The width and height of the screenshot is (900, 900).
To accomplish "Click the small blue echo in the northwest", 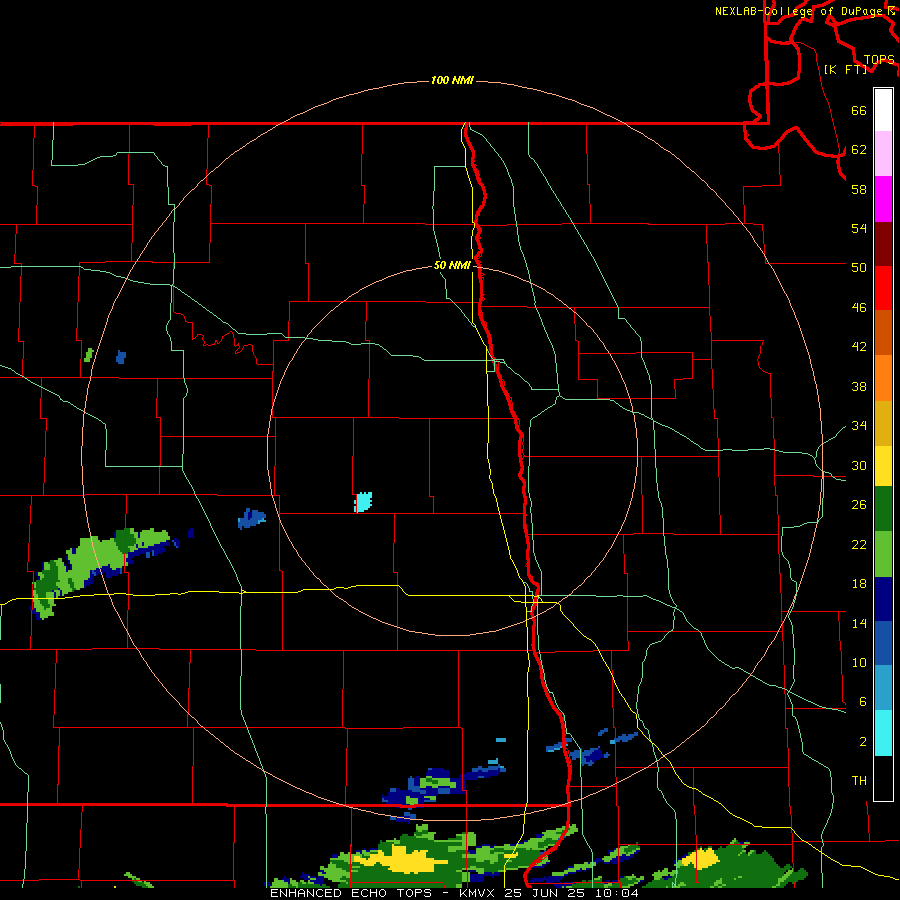I will pyautogui.click(x=121, y=357).
